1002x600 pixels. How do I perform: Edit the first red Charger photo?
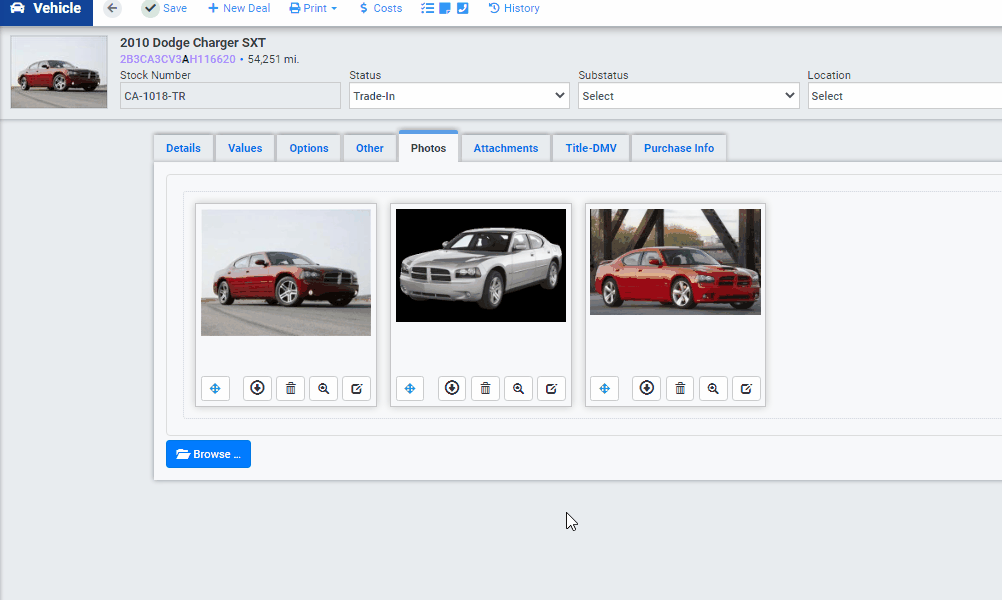[x=357, y=388]
